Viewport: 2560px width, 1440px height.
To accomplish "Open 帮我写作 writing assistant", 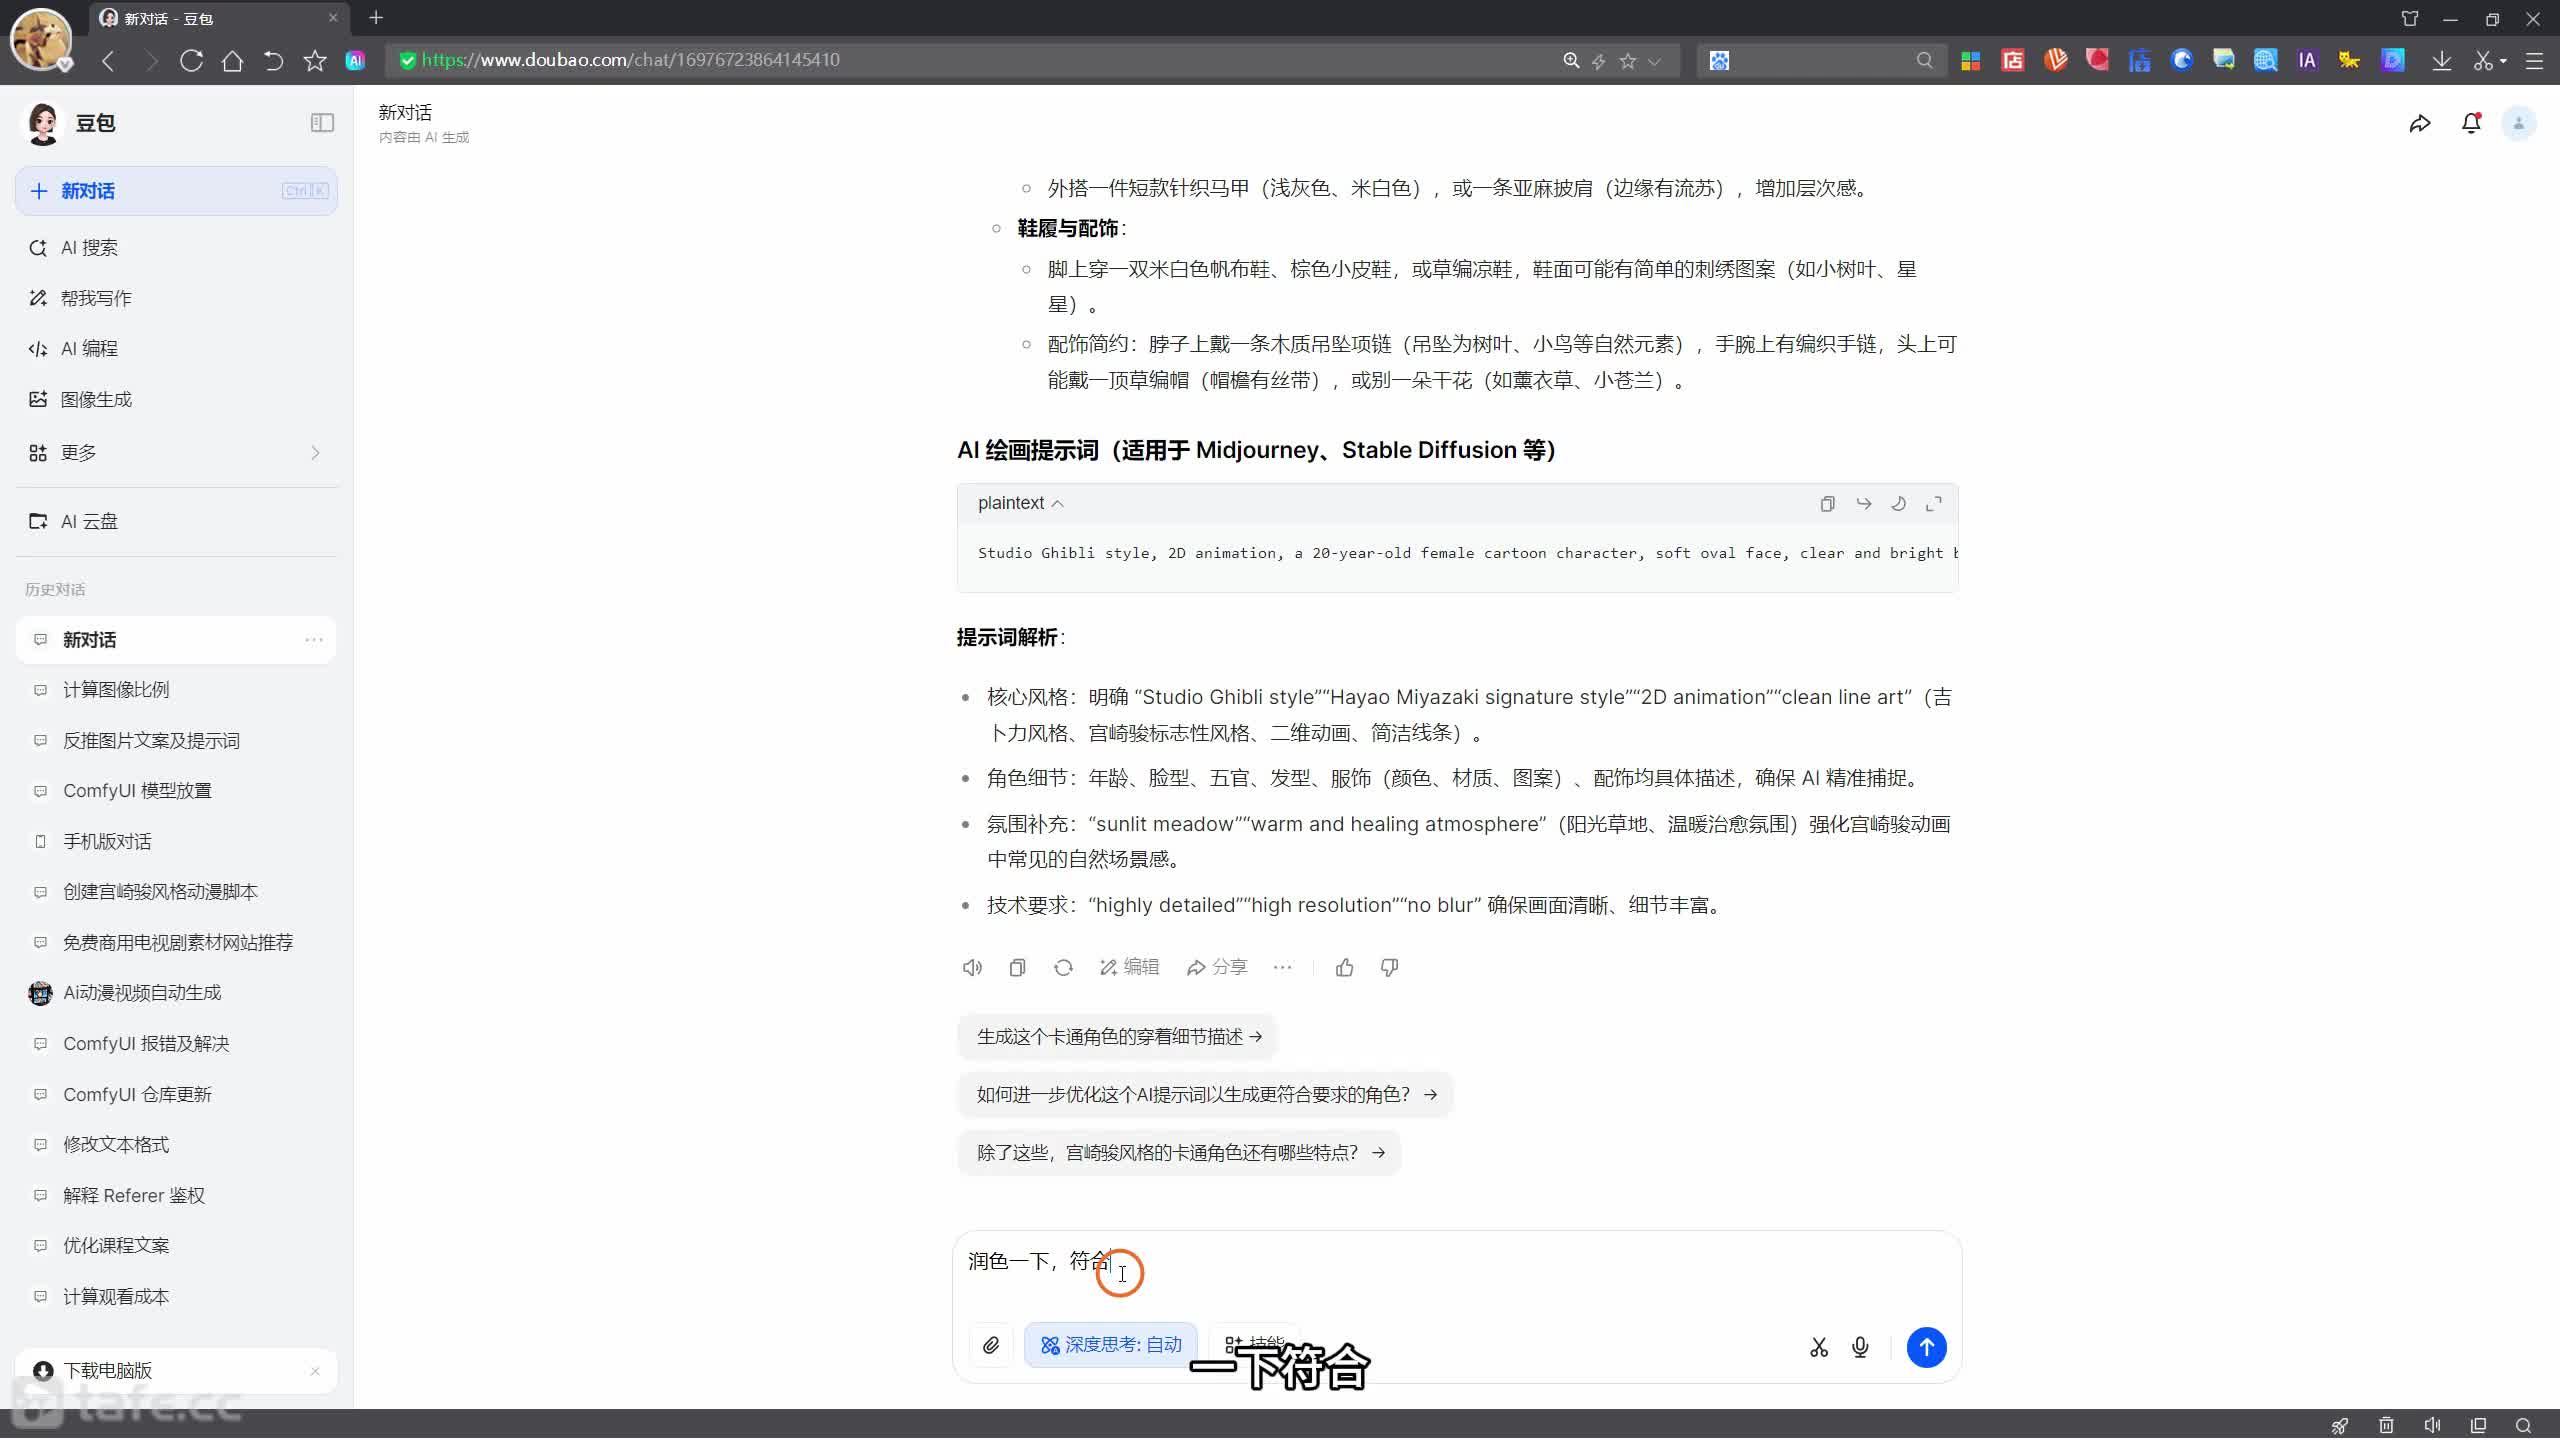I will pos(176,298).
